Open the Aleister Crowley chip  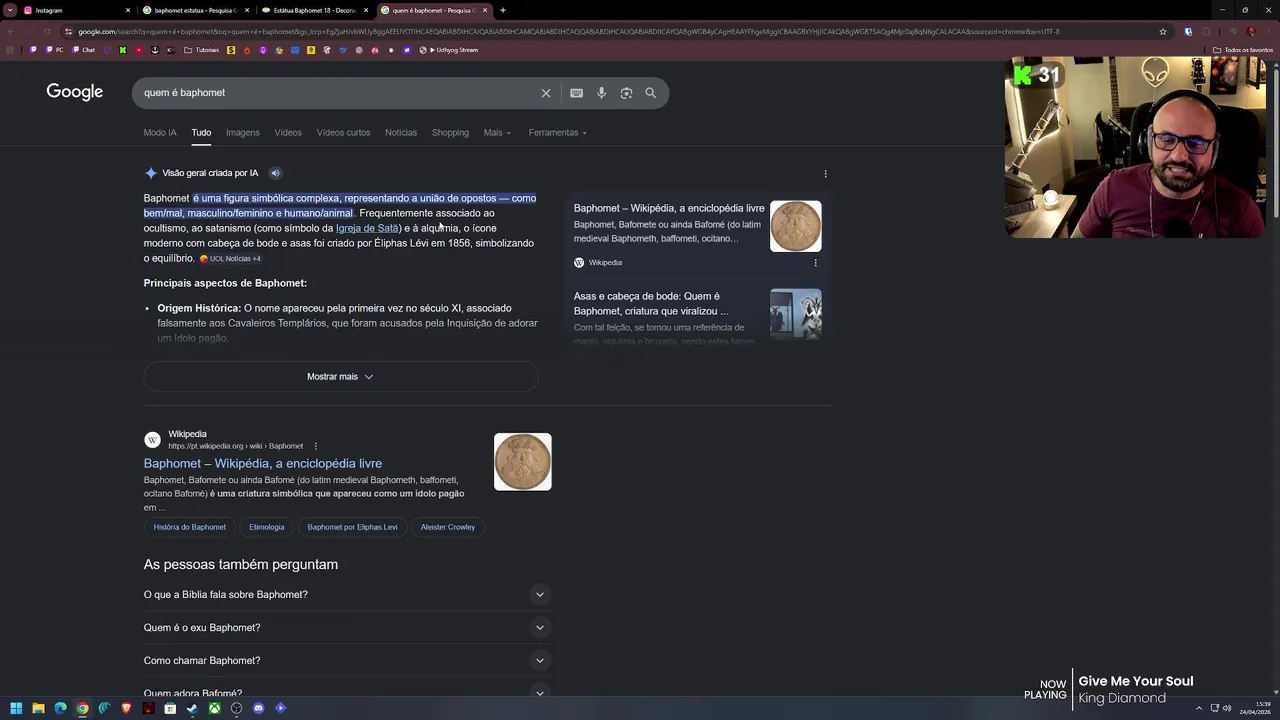(448, 527)
